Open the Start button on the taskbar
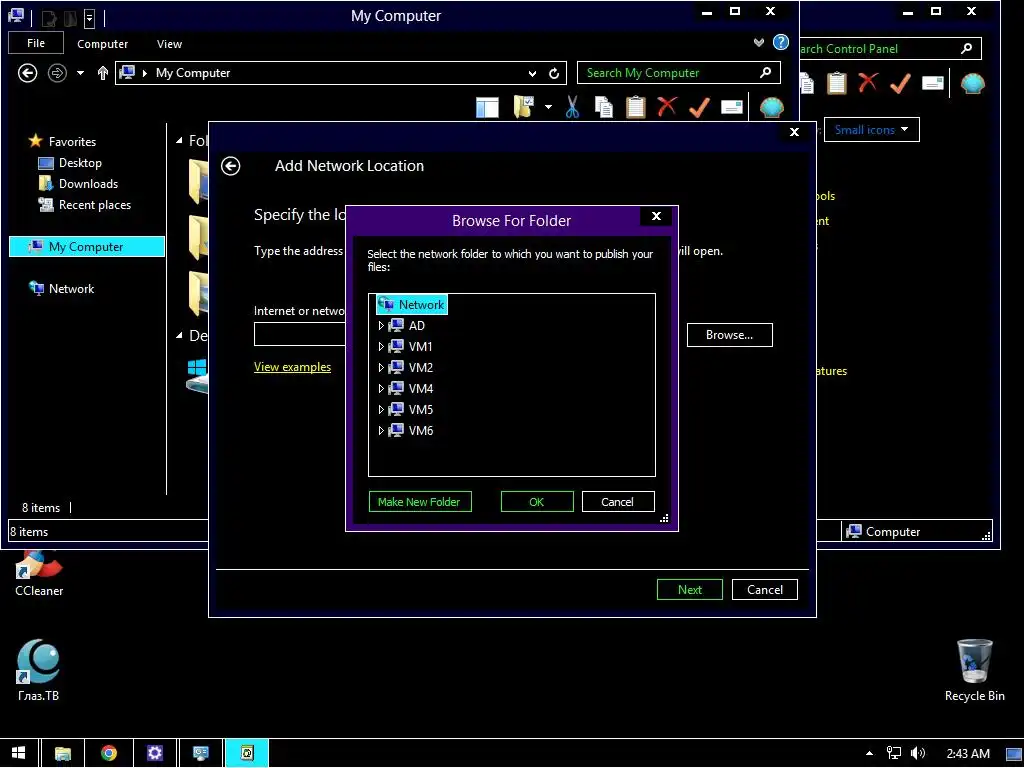 (x=18, y=753)
